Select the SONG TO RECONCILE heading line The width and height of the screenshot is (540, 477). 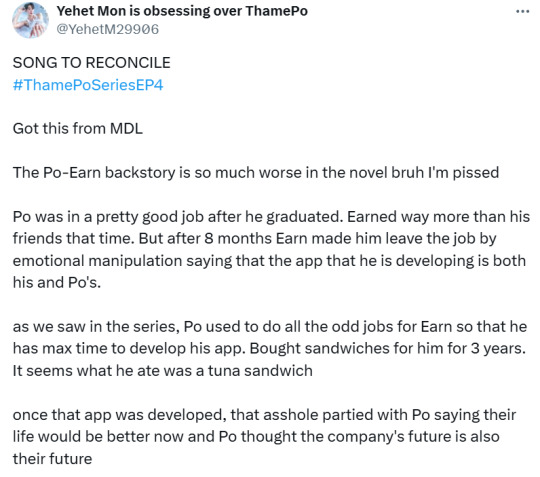(x=92, y=63)
